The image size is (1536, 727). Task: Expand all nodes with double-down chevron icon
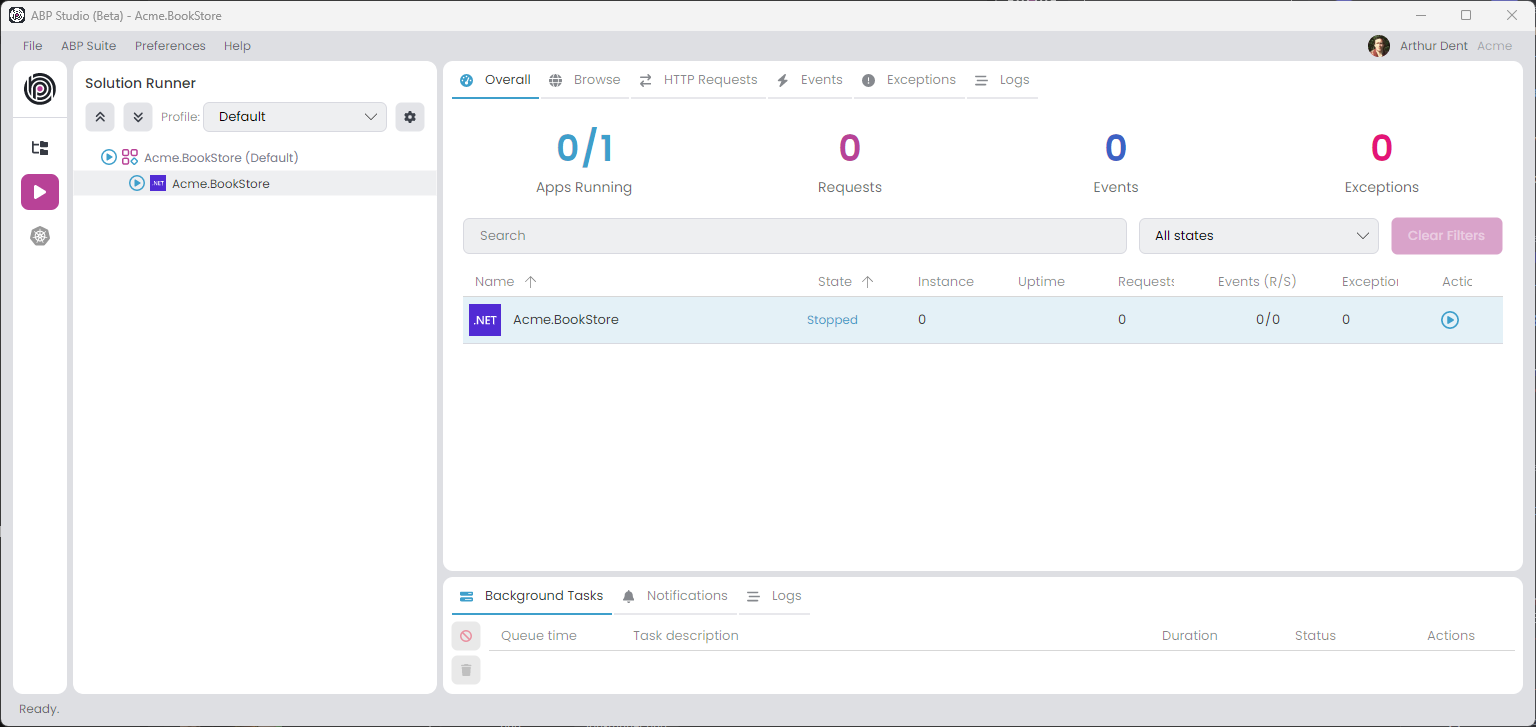(x=137, y=116)
